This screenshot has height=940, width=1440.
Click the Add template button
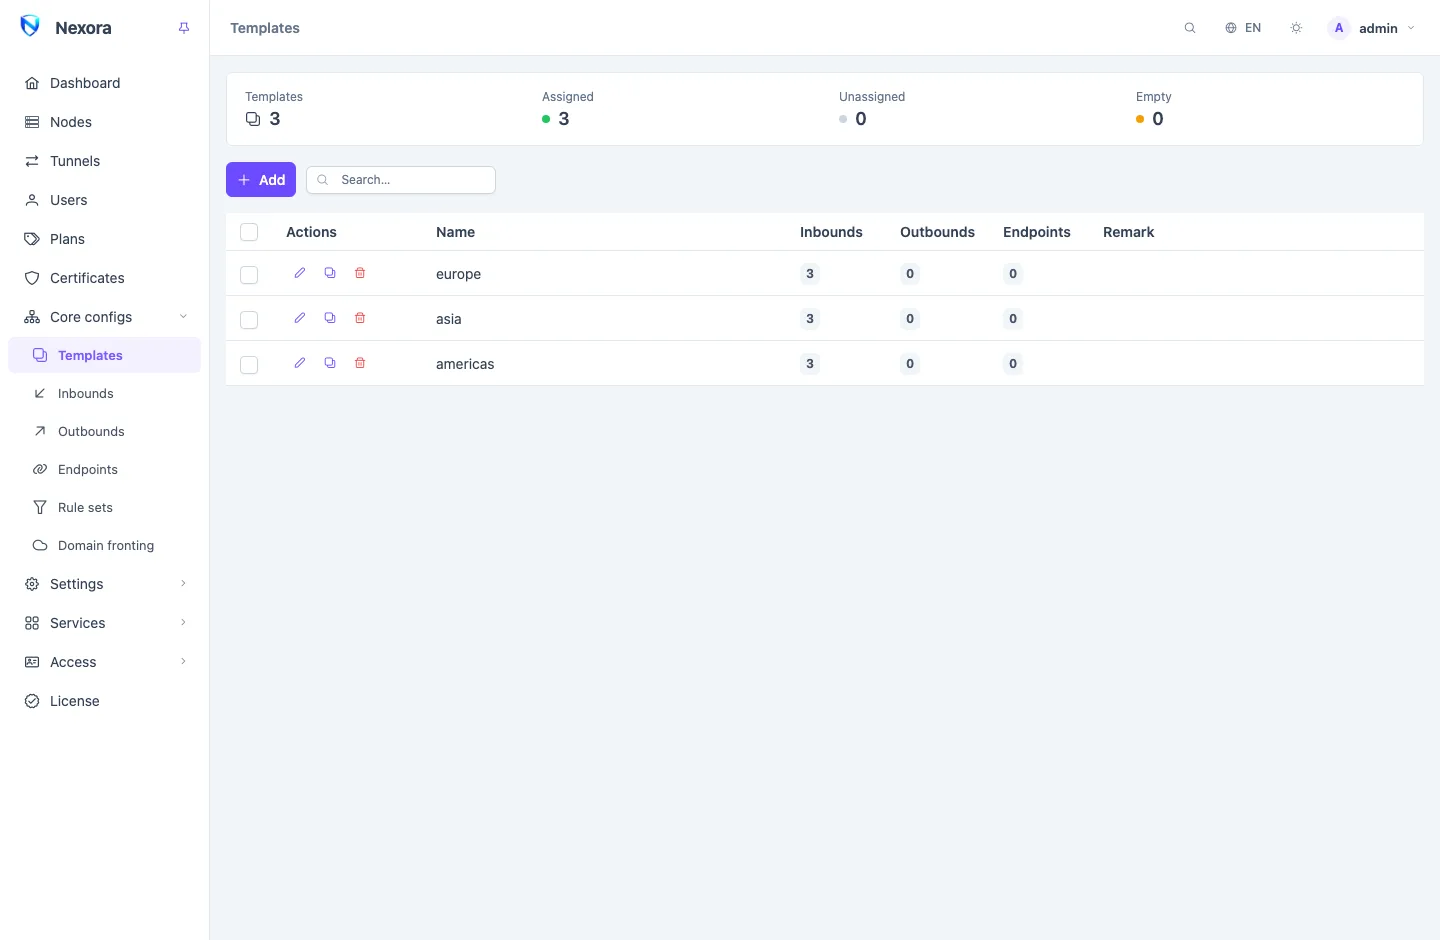pos(261,180)
